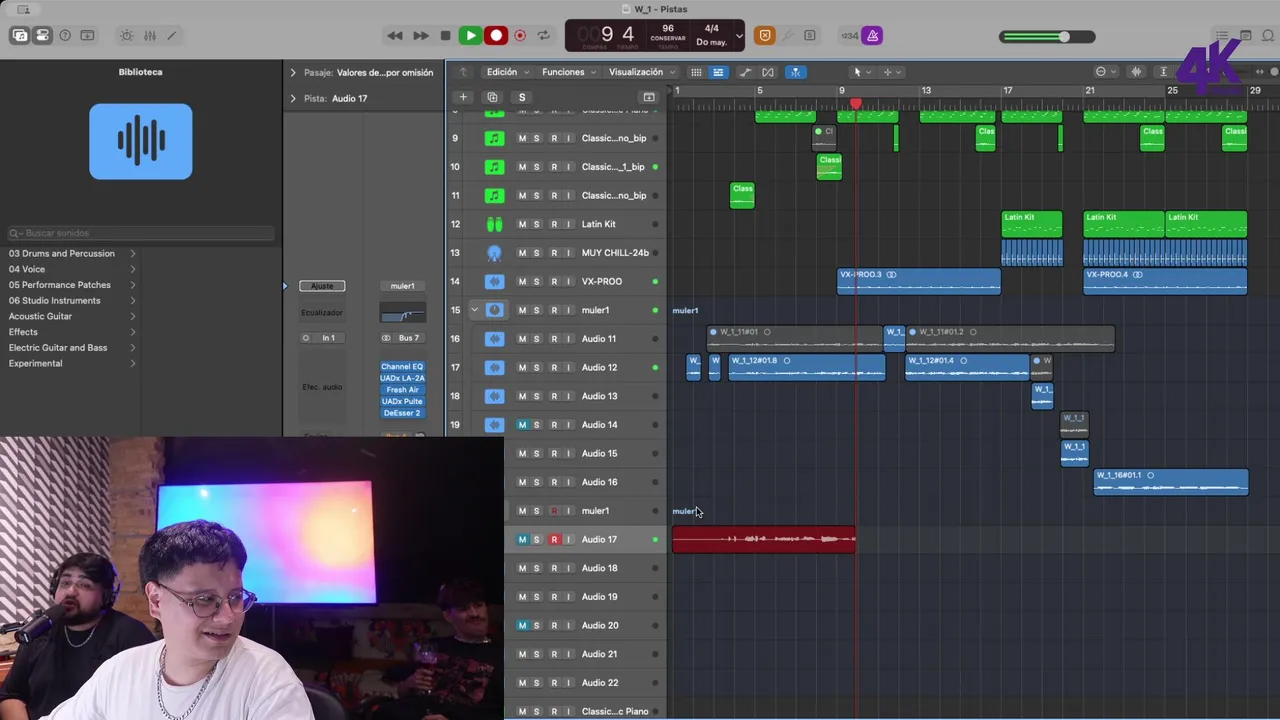The width and height of the screenshot is (1280, 720).
Task: Toggle the orange Replace mode icon
Action: coord(765,35)
